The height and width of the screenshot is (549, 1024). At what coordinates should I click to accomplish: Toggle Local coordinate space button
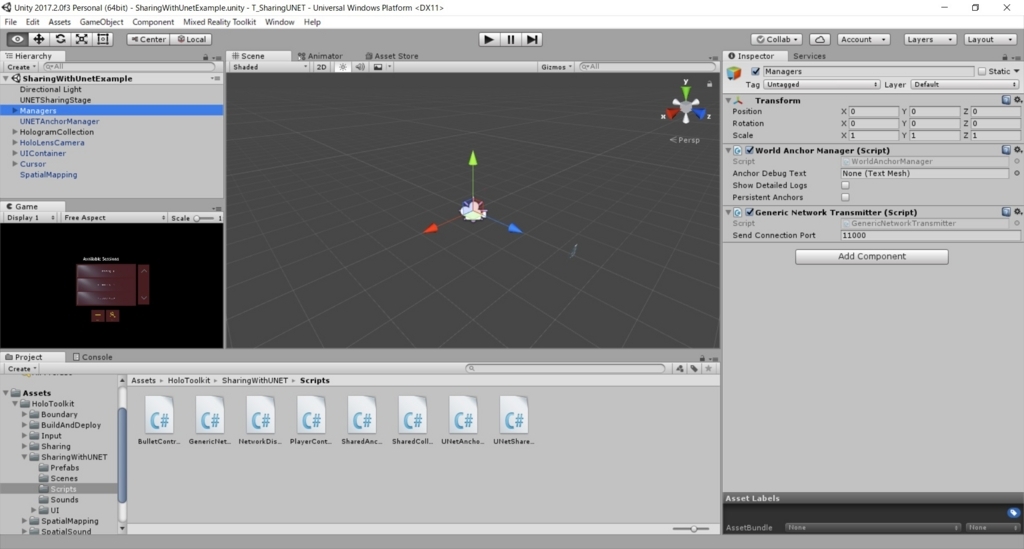coord(192,39)
